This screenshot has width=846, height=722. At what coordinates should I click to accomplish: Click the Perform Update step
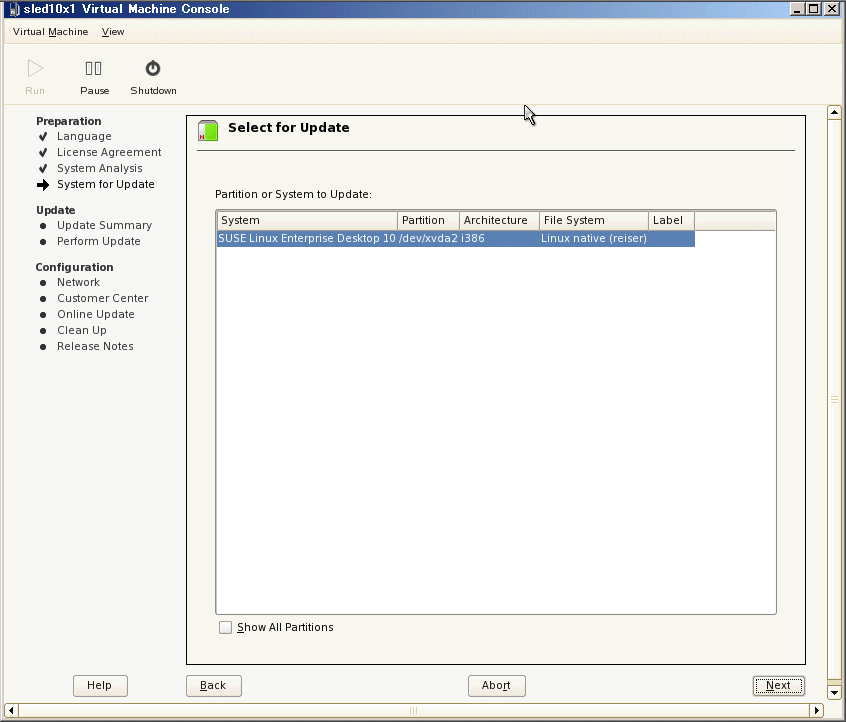[x=99, y=241]
